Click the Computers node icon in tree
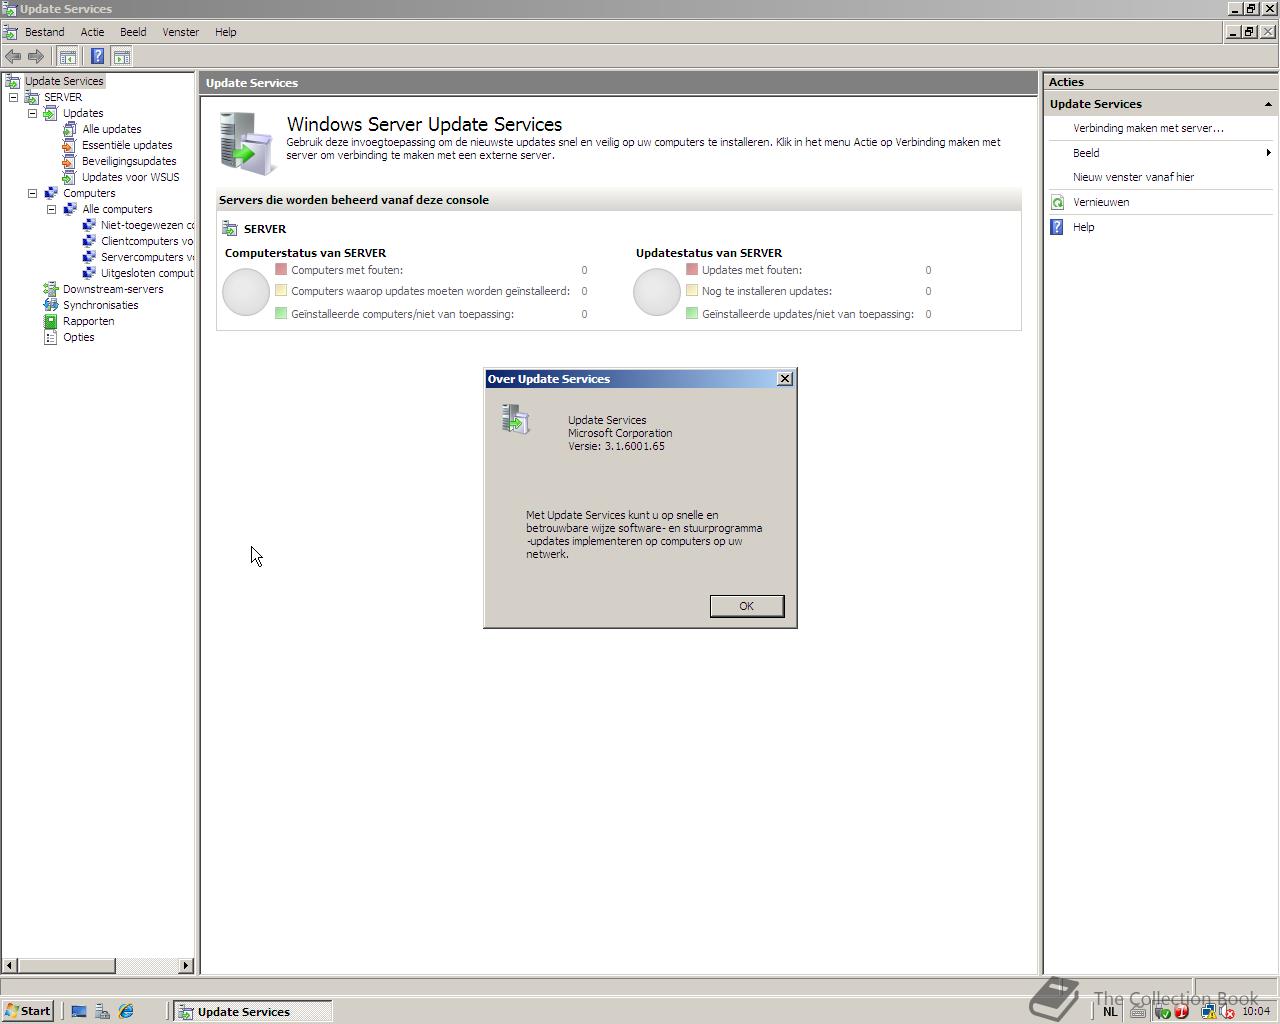 tap(51, 193)
